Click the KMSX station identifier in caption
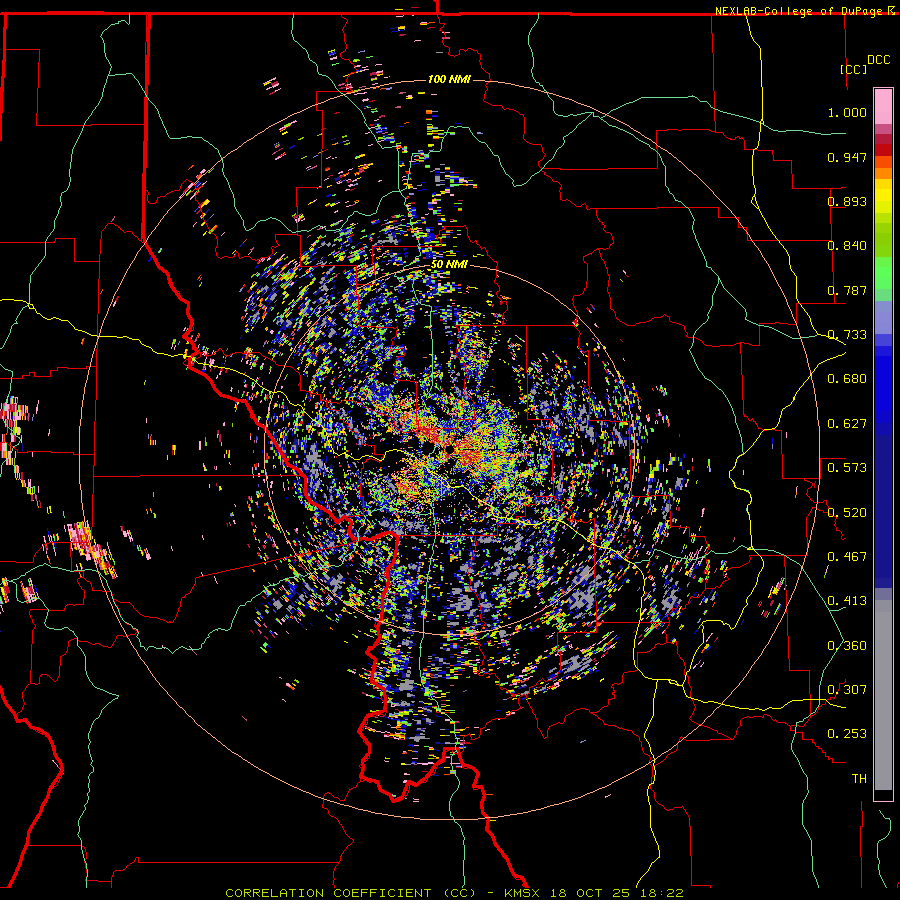 [522, 893]
